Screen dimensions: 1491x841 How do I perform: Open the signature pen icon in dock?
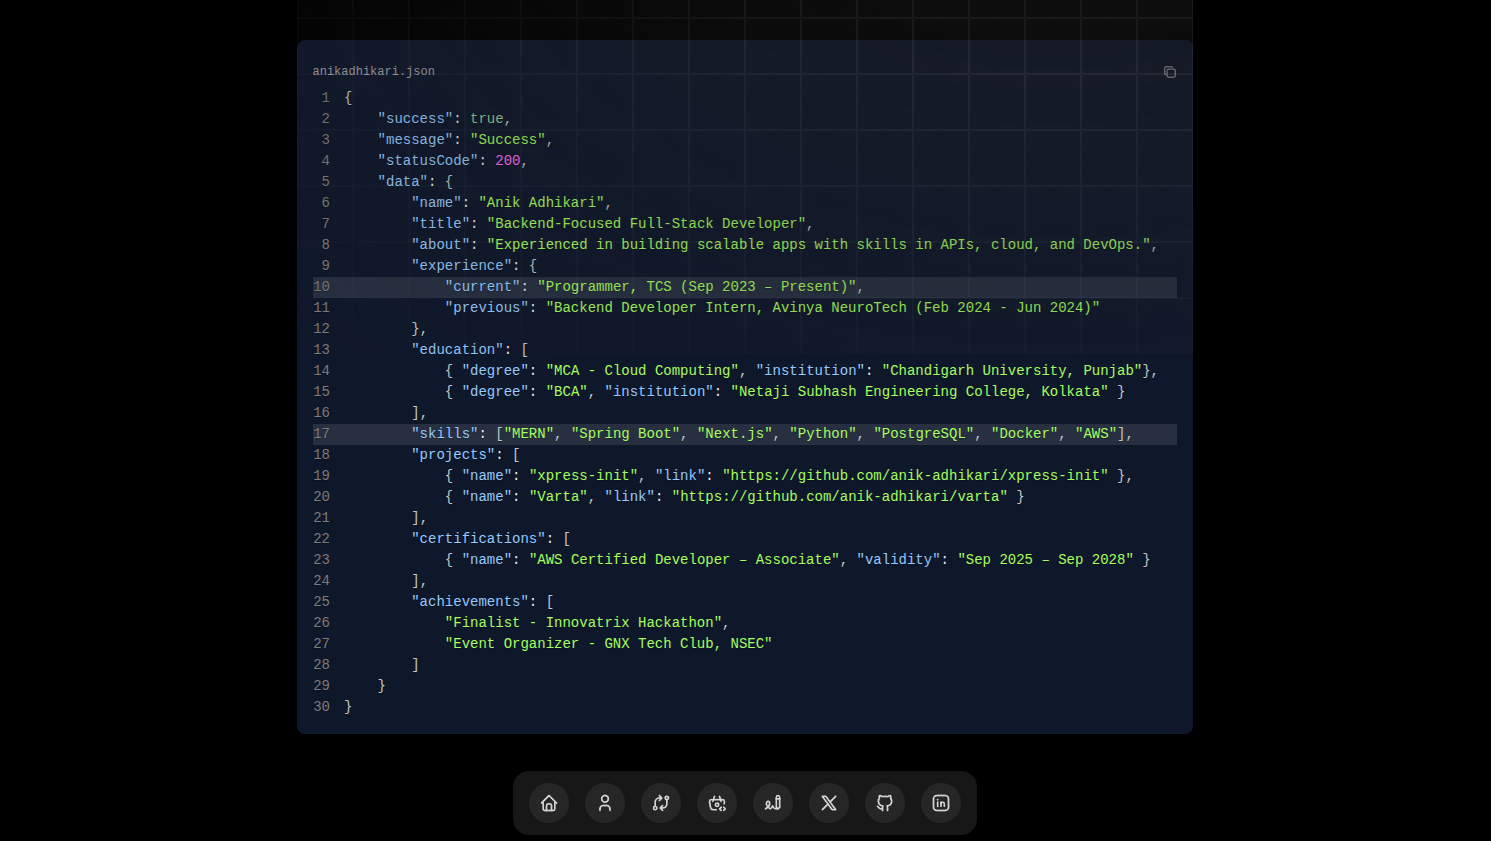coord(773,803)
